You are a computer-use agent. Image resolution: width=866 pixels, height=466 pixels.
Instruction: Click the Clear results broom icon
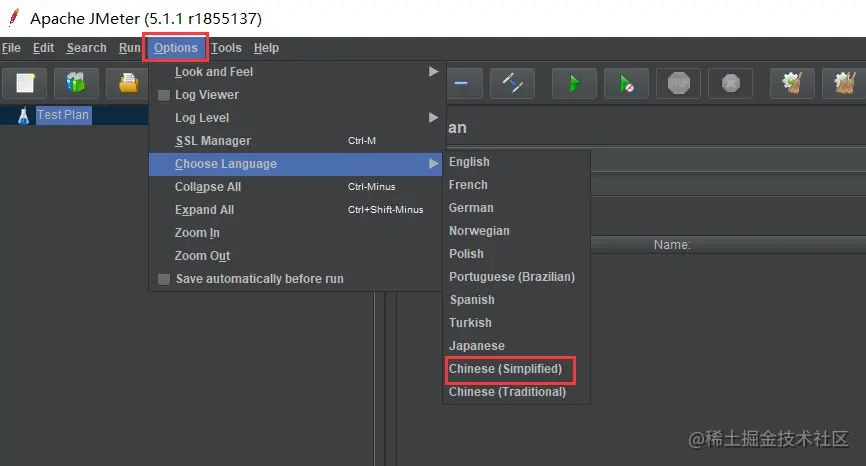(x=793, y=83)
